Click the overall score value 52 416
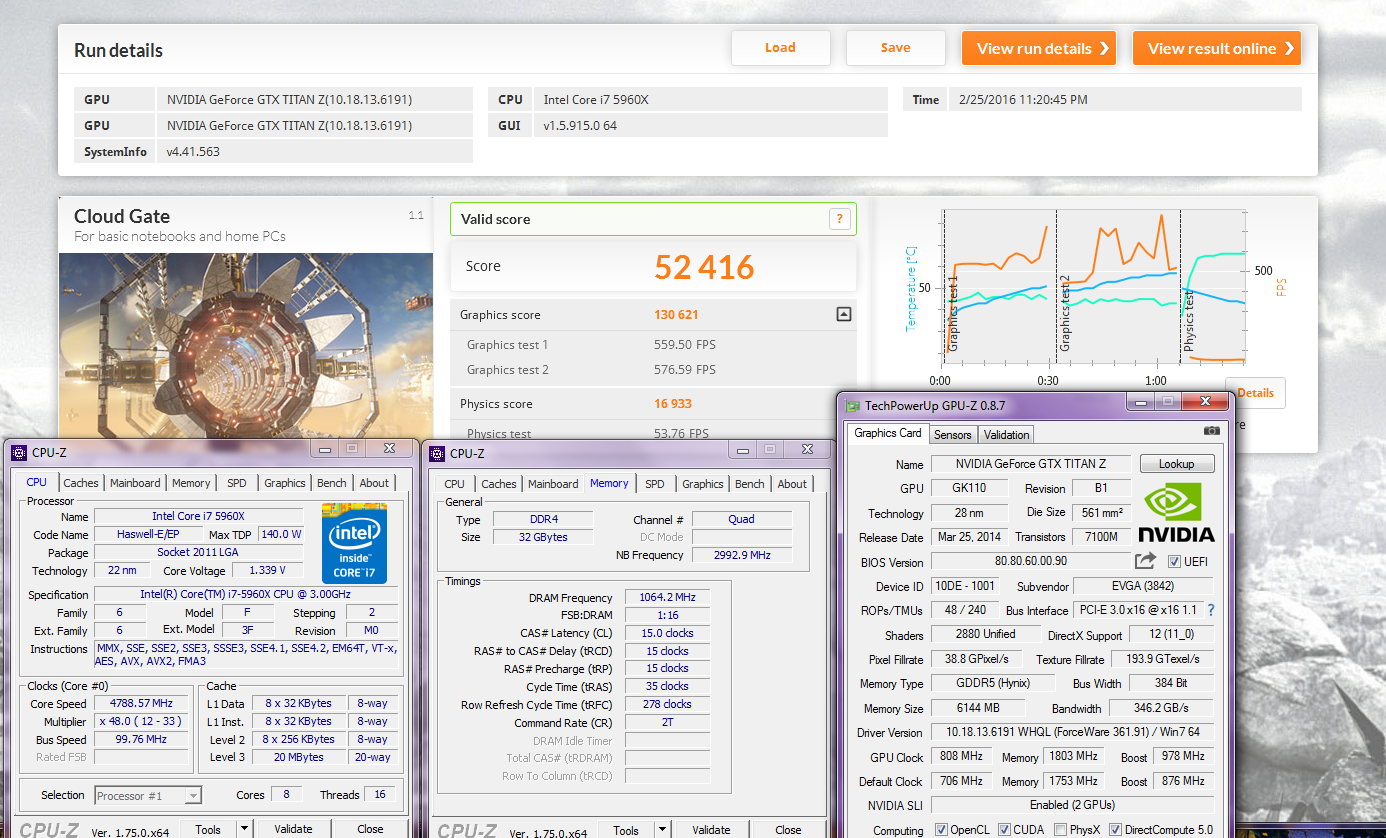The width and height of the screenshot is (1386, 838). tap(704, 267)
